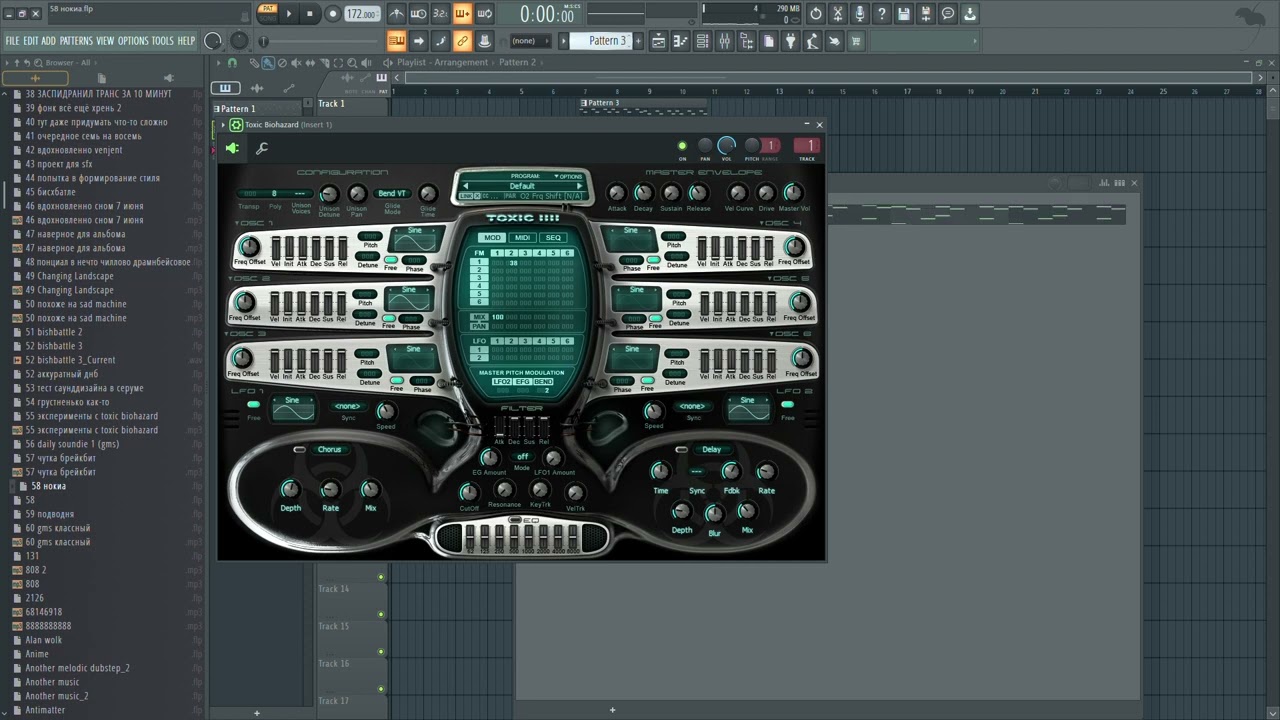
Task: Click the plug icon in toolbar
Action: click(791, 41)
